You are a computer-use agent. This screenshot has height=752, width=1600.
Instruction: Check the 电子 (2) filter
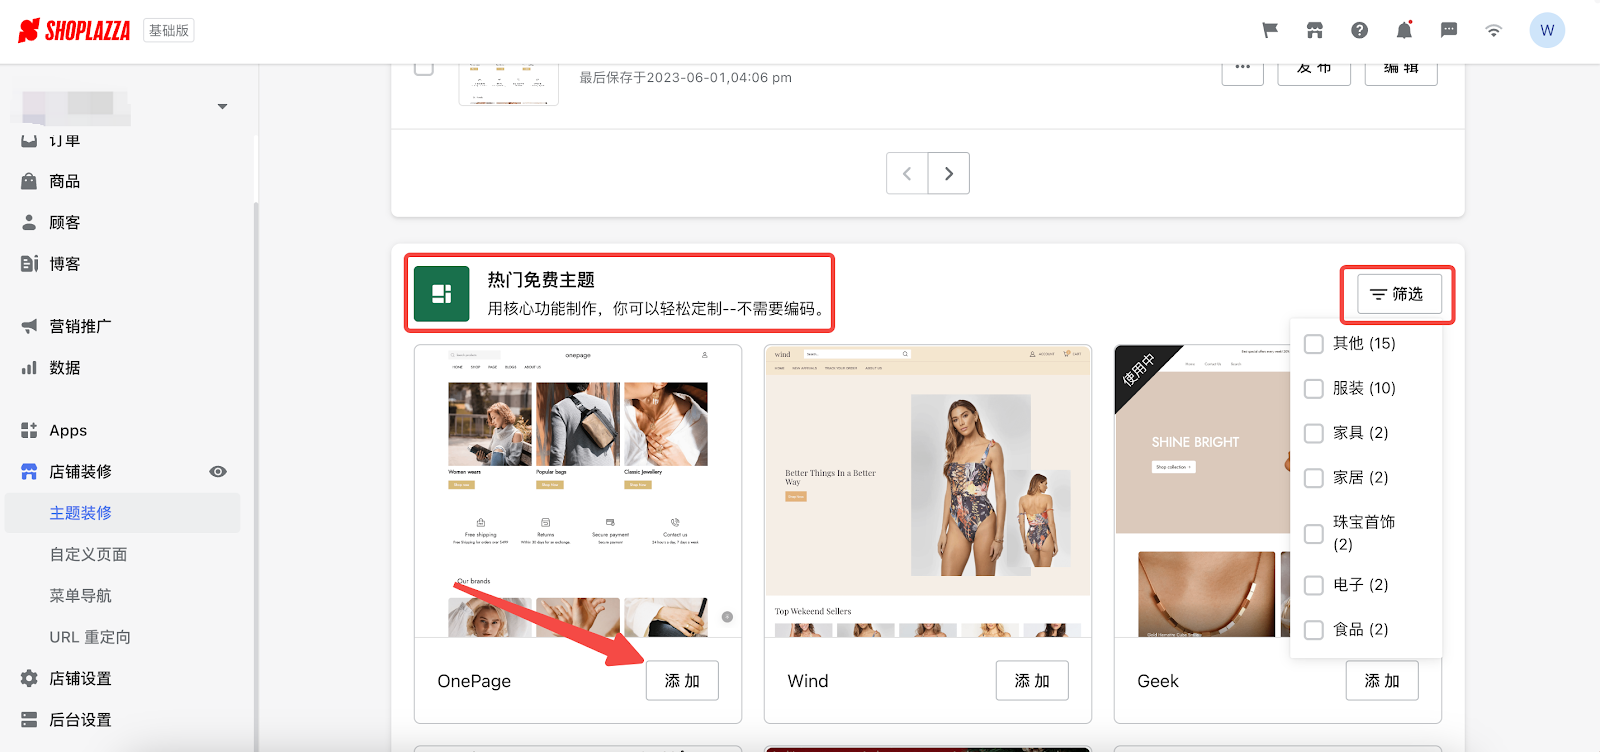pos(1314,585)
